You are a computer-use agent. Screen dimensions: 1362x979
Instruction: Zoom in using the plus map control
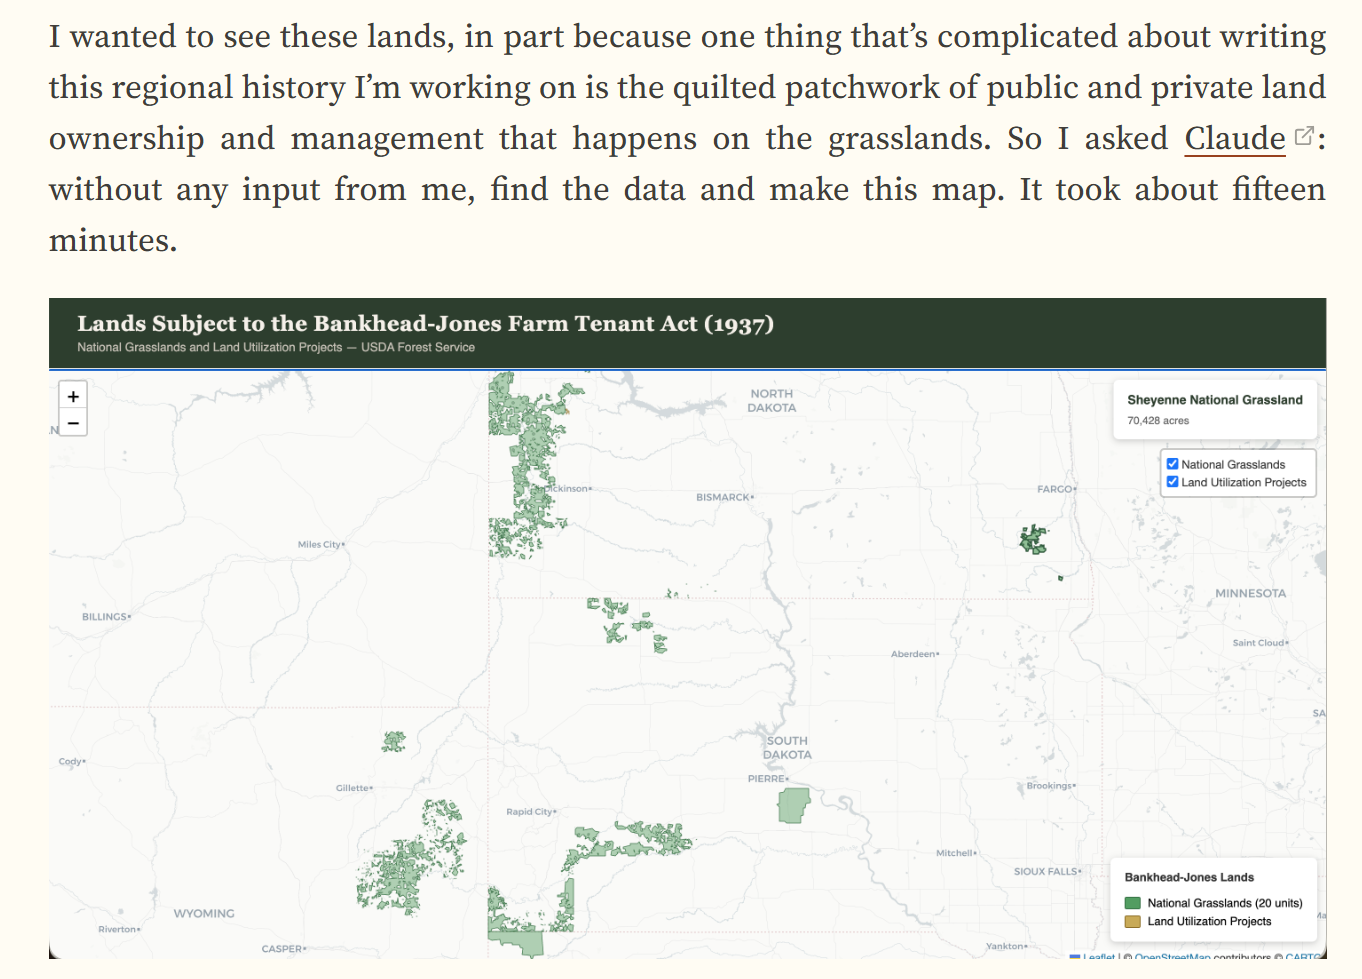[73, 395]
